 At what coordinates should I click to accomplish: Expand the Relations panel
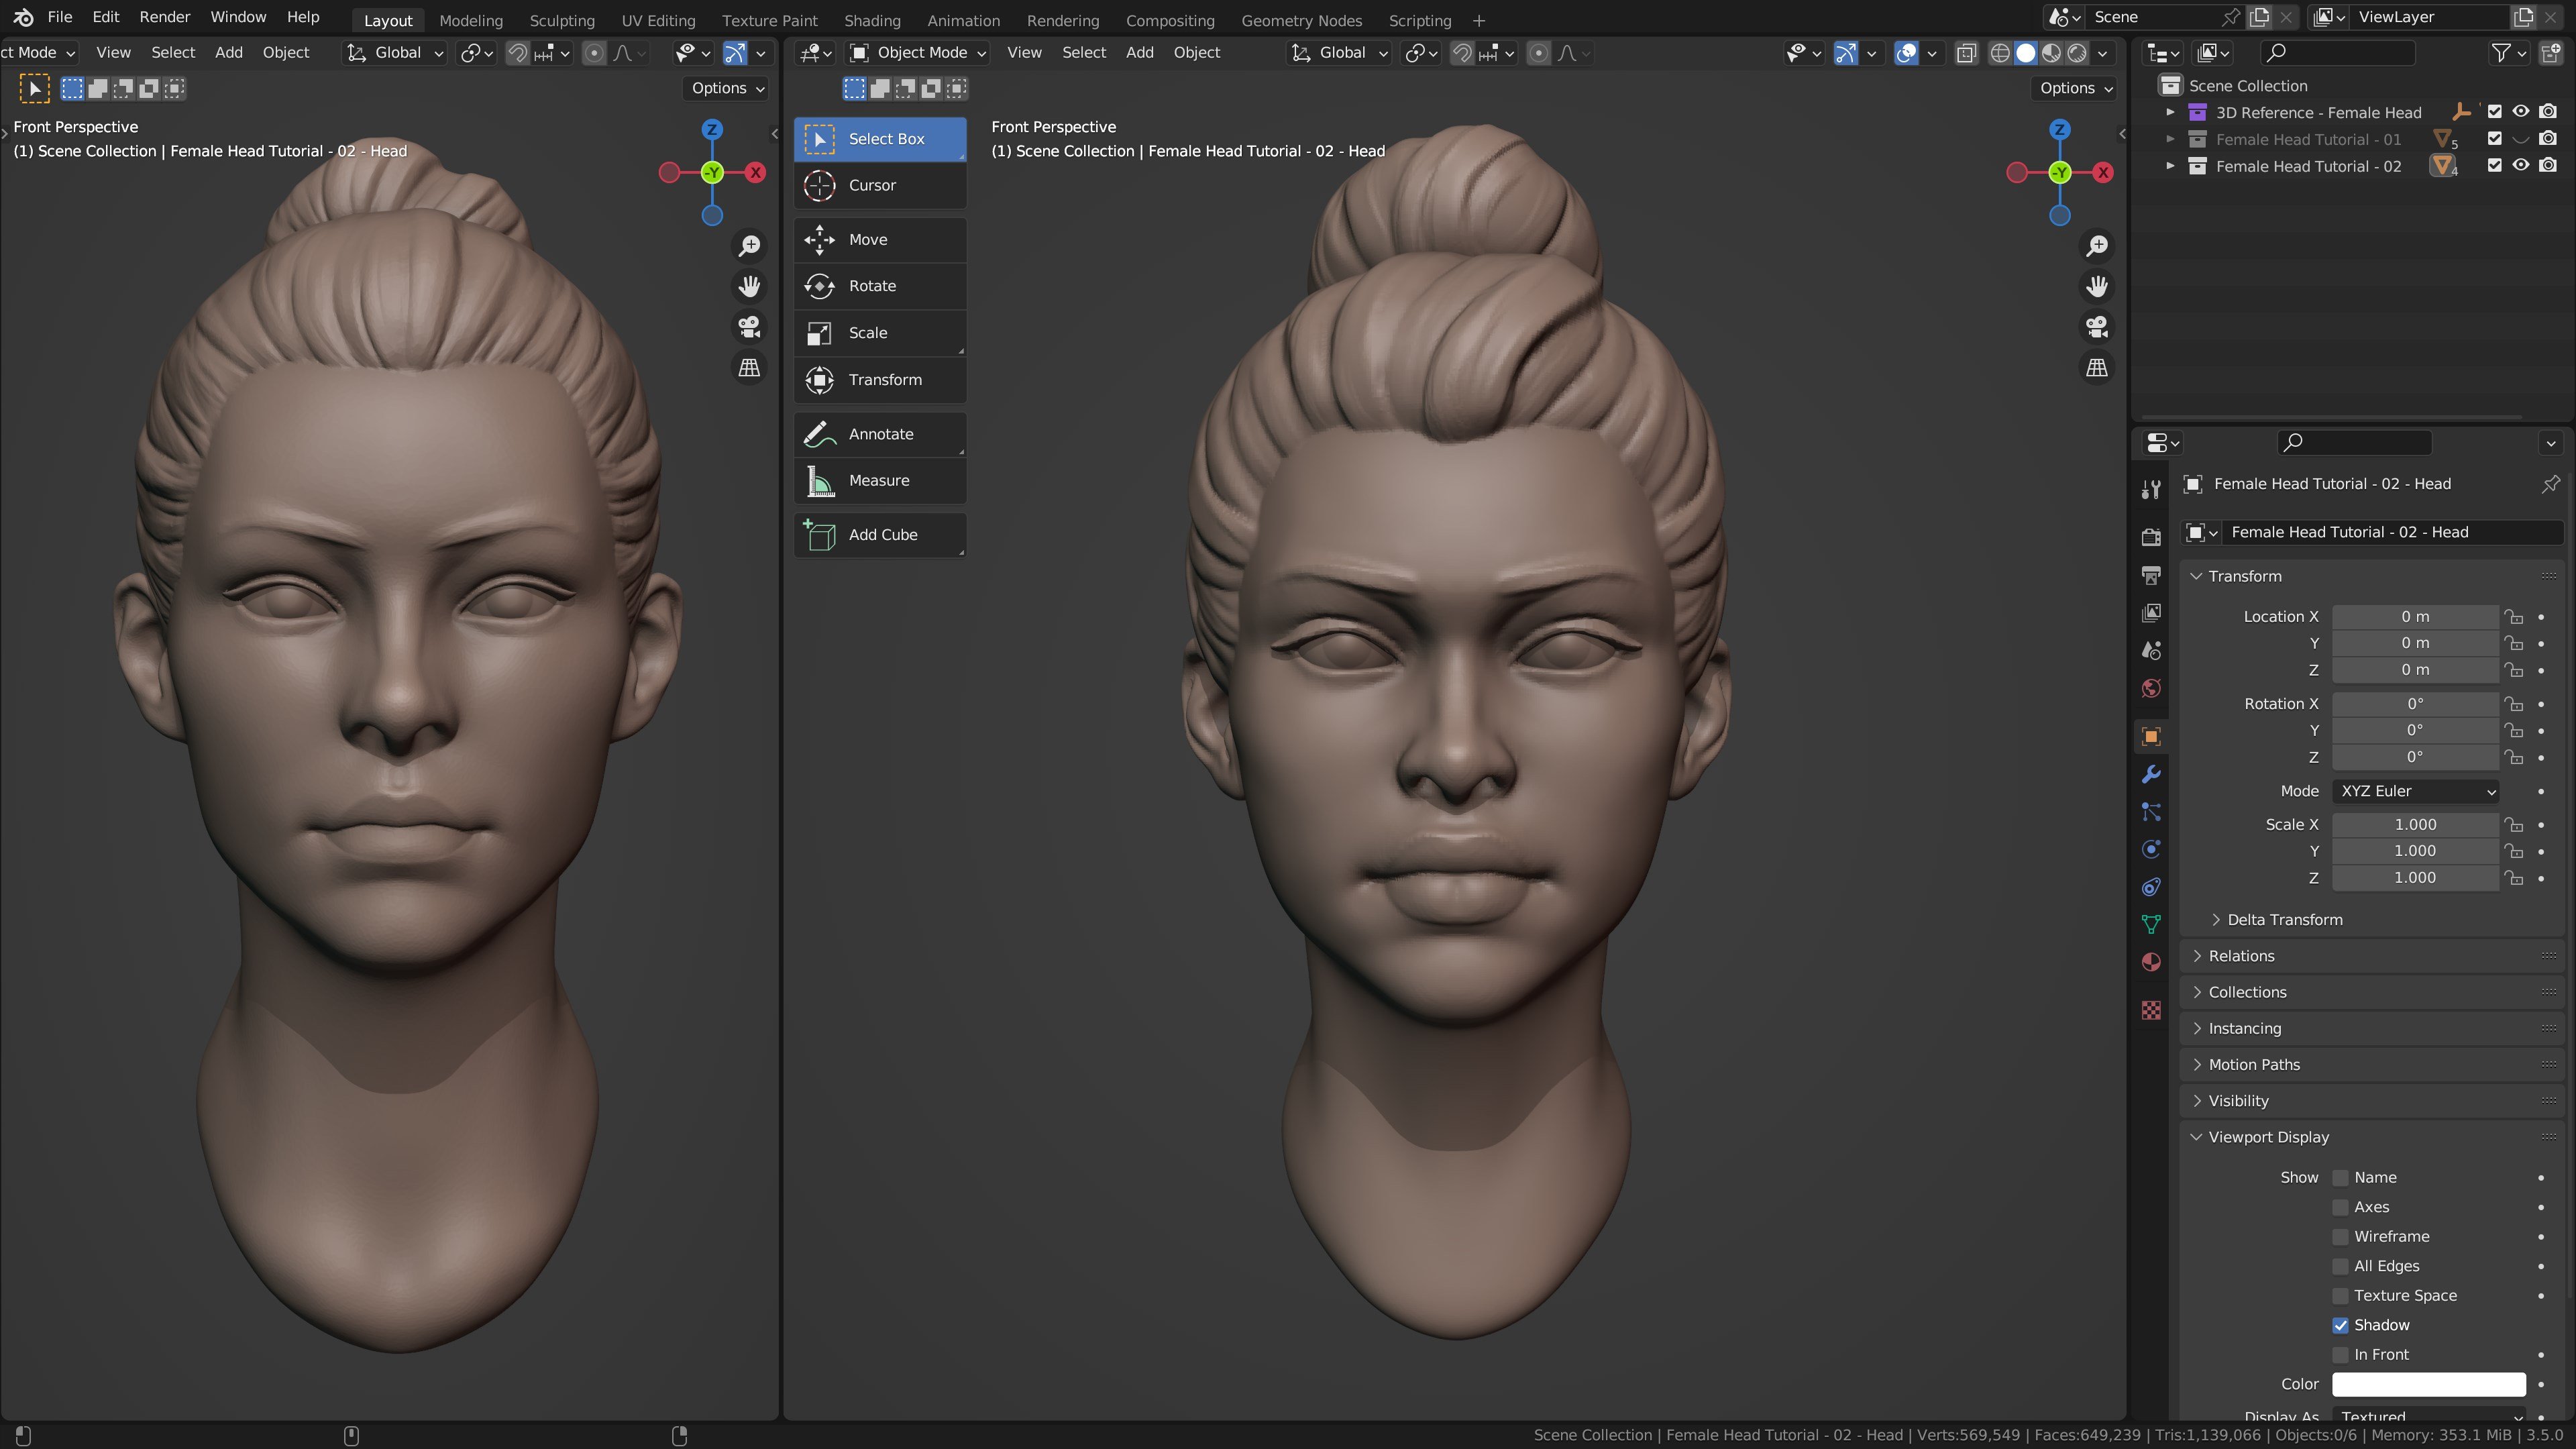(2241, 956)
